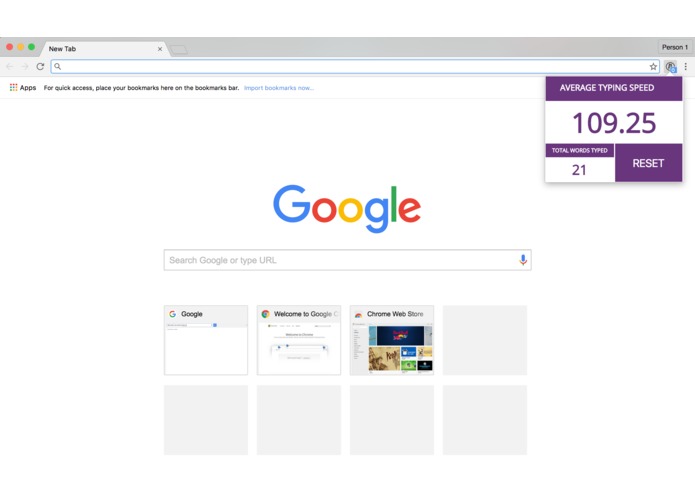The height and width of the screenshot is (494, 695).
Task: Focus the Search Google or type URL box
Action: 348,260
